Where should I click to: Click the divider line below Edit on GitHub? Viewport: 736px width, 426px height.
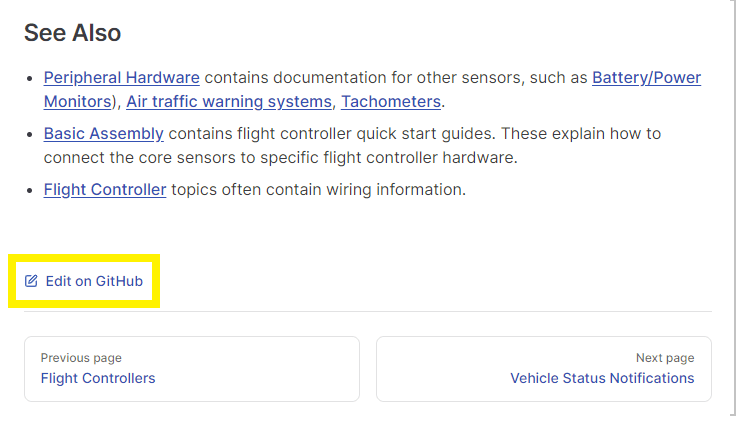click(x=368, y=311)
